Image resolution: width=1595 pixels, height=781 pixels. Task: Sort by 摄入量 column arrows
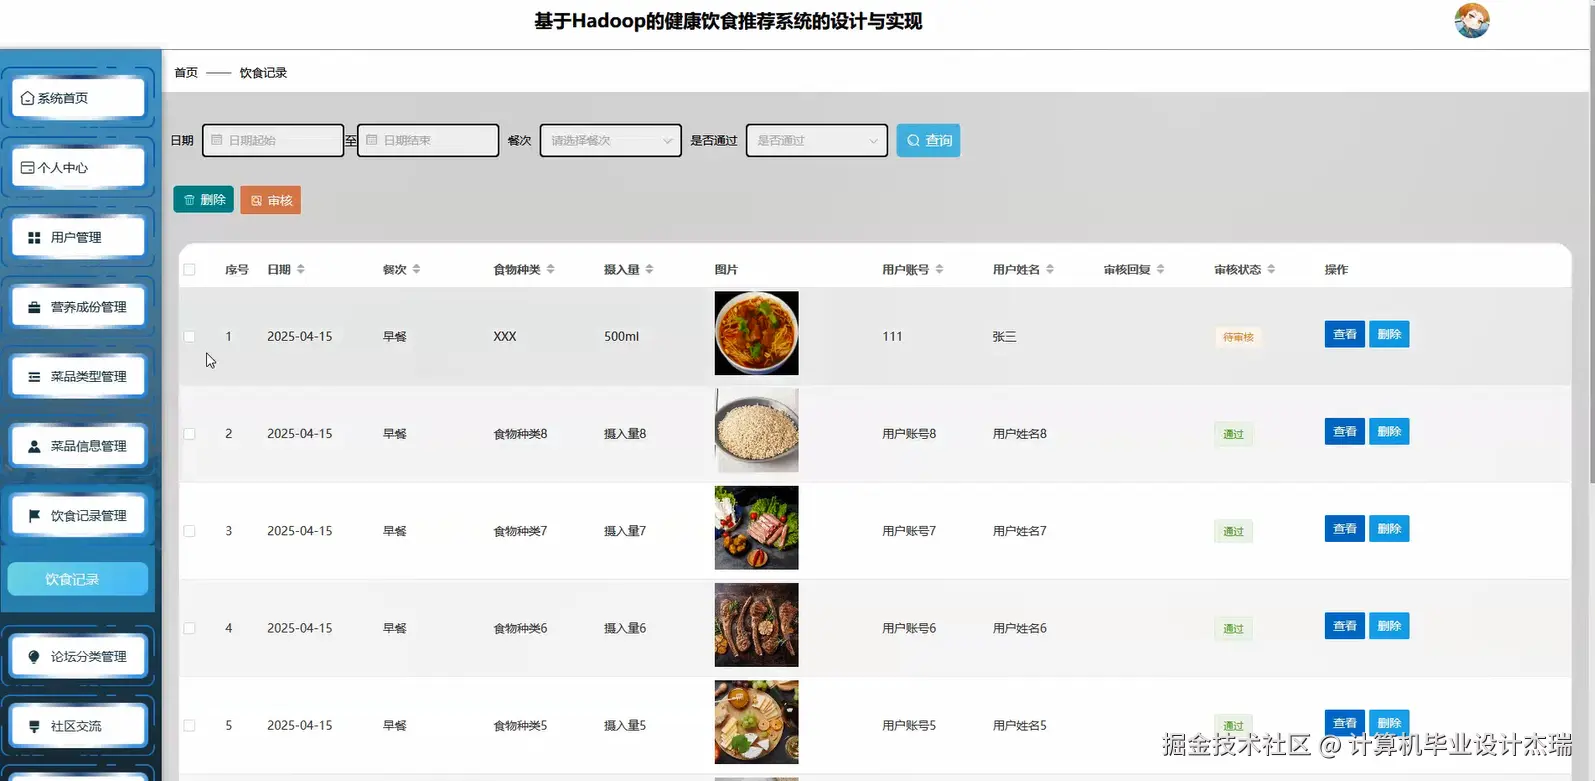pos(649,269)
